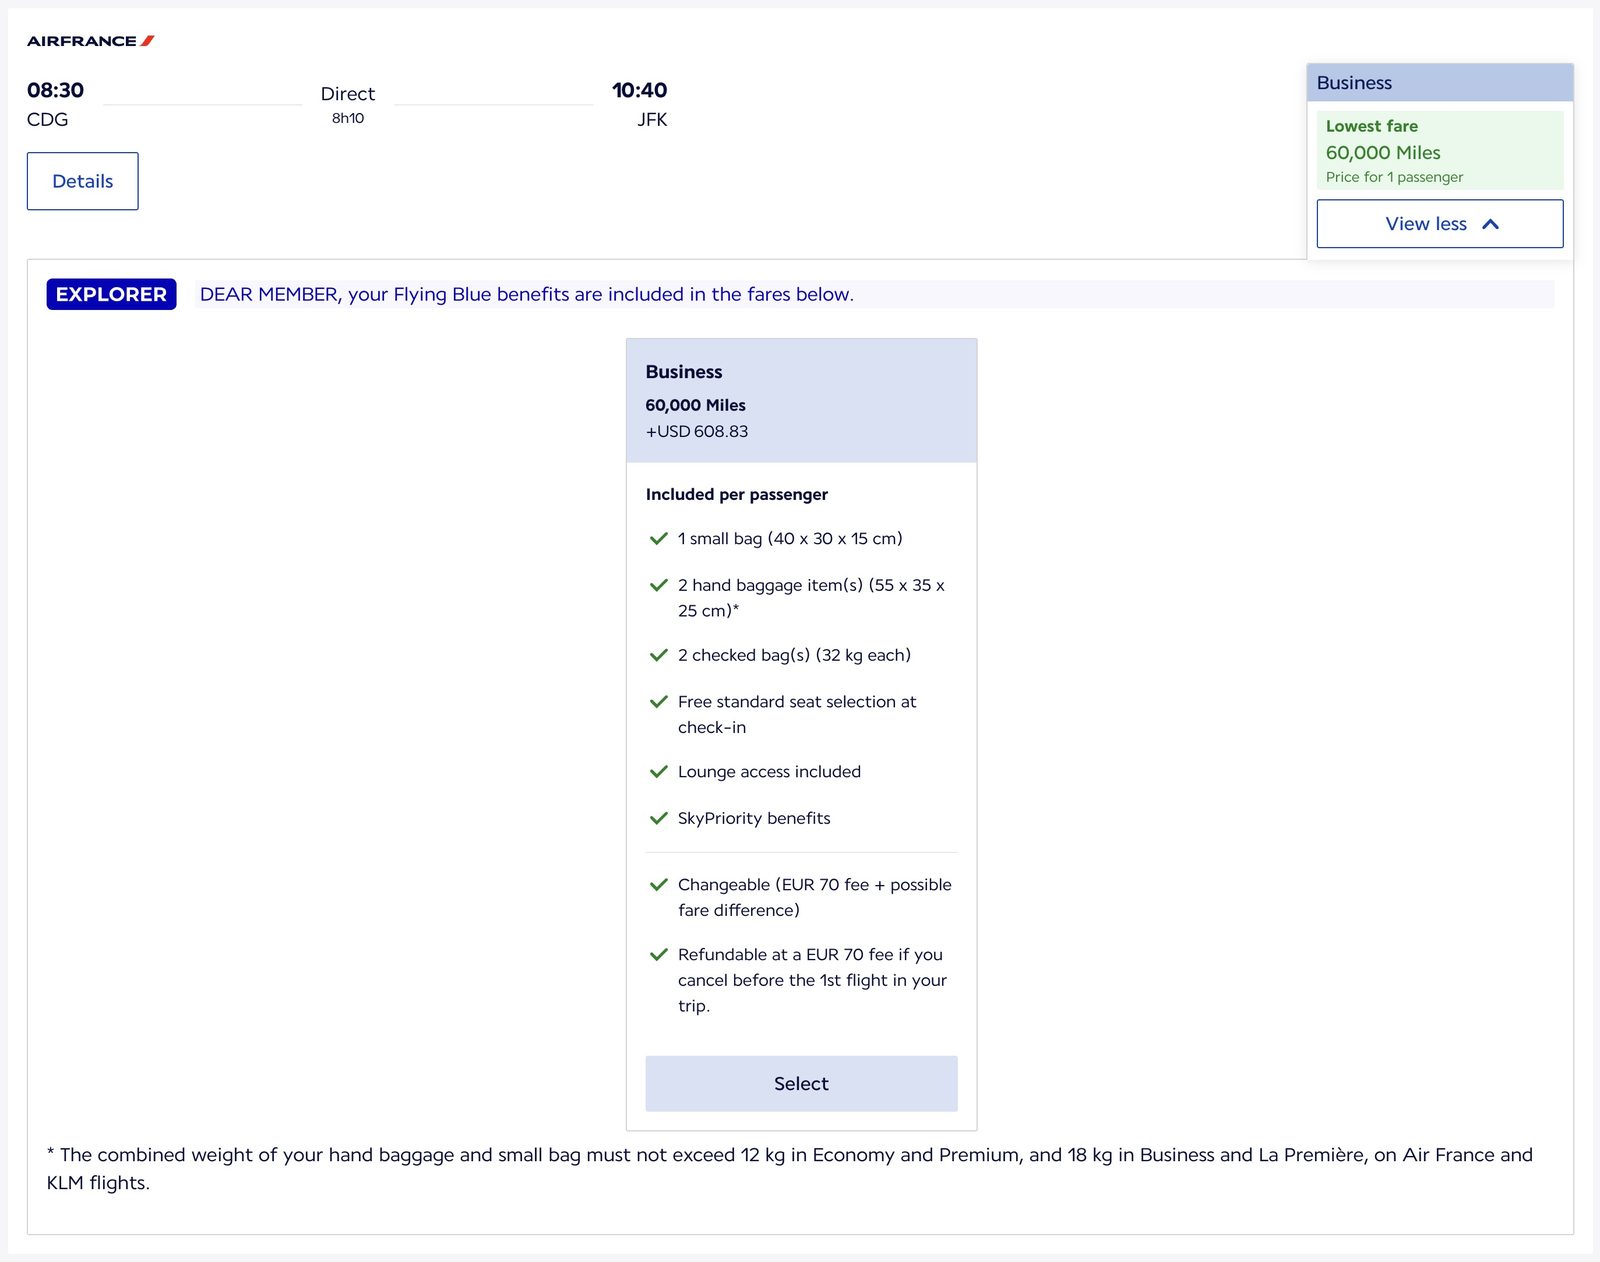Click checkmark next to 1 small bag
This screenshot has height=1262, width=1600.
coord(658,538)
